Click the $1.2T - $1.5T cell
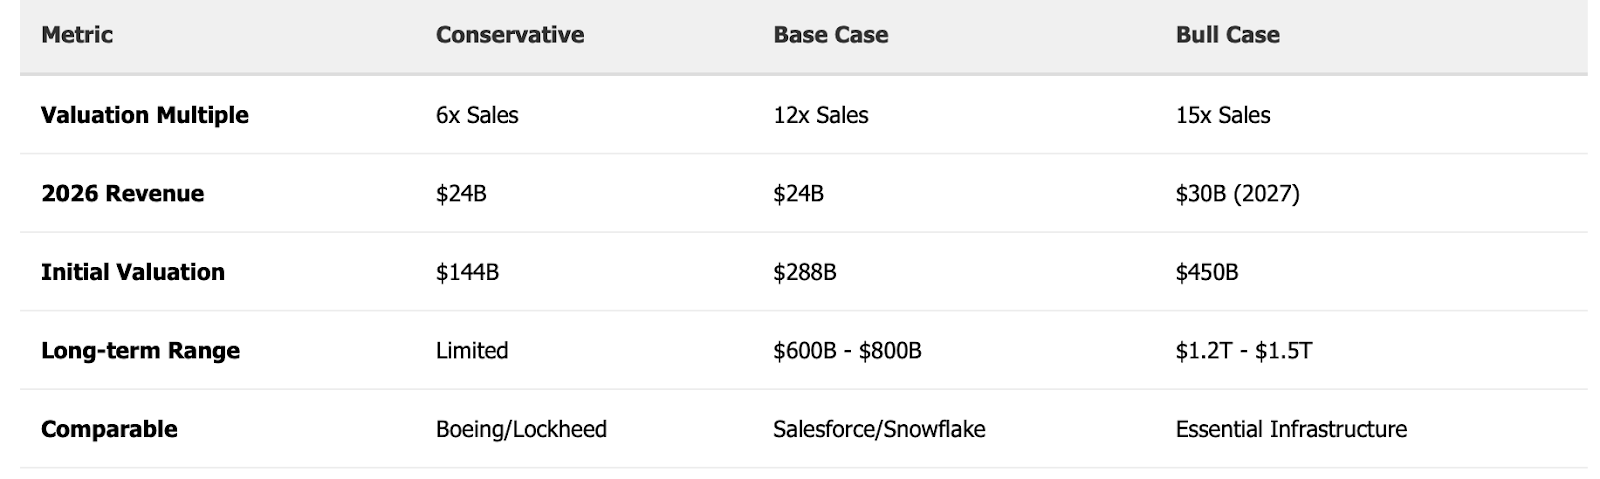Screen dimensions: 1600x479 point(1244,351)
